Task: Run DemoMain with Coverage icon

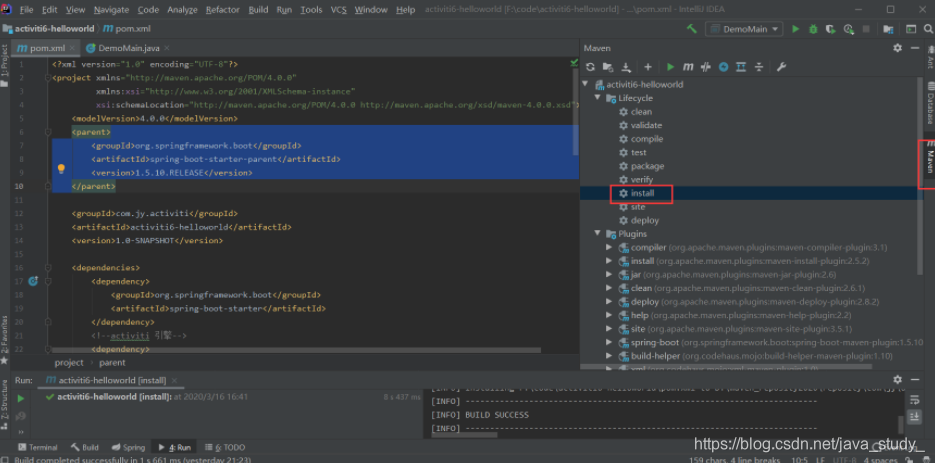Action: click(x=830, y=29)
